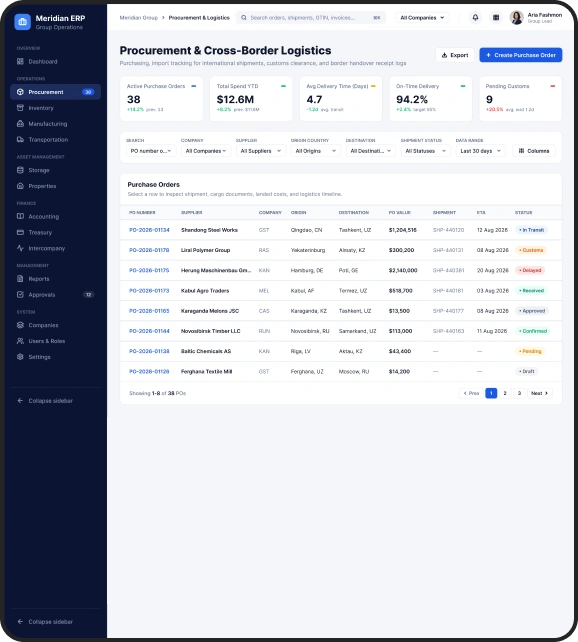This screenshot has width=578, height=642.
Task: Click the Columns button
Action: pyautogui.click(x=534, y=151)
